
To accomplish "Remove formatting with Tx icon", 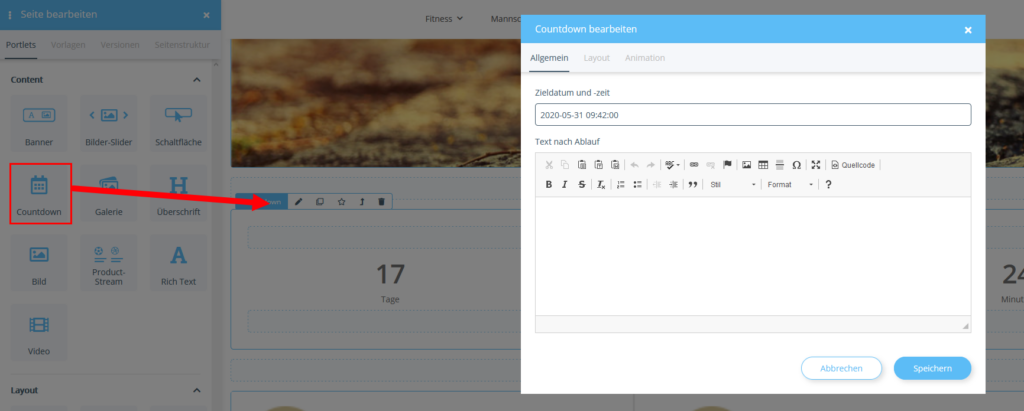I will pyautogui.click(x=601, y=185).
